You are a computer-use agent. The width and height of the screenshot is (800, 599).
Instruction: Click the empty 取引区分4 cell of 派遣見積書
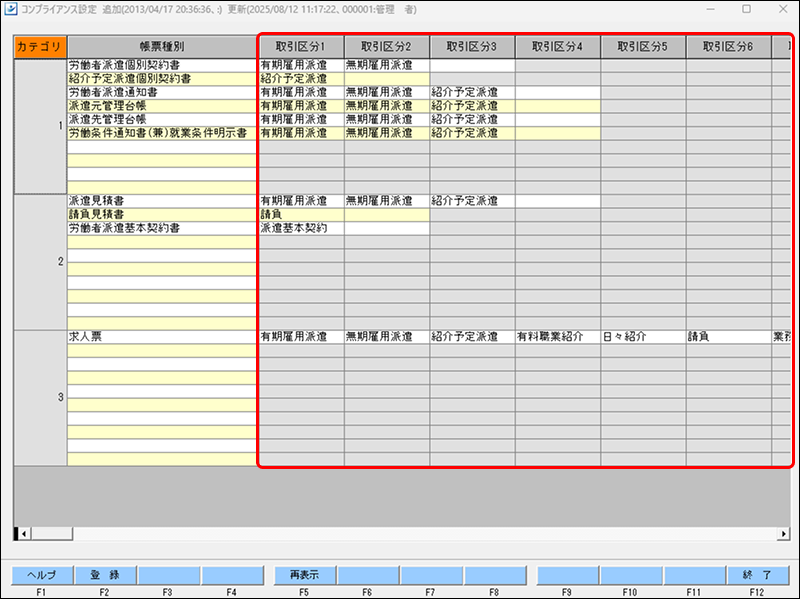click(558, 201)
